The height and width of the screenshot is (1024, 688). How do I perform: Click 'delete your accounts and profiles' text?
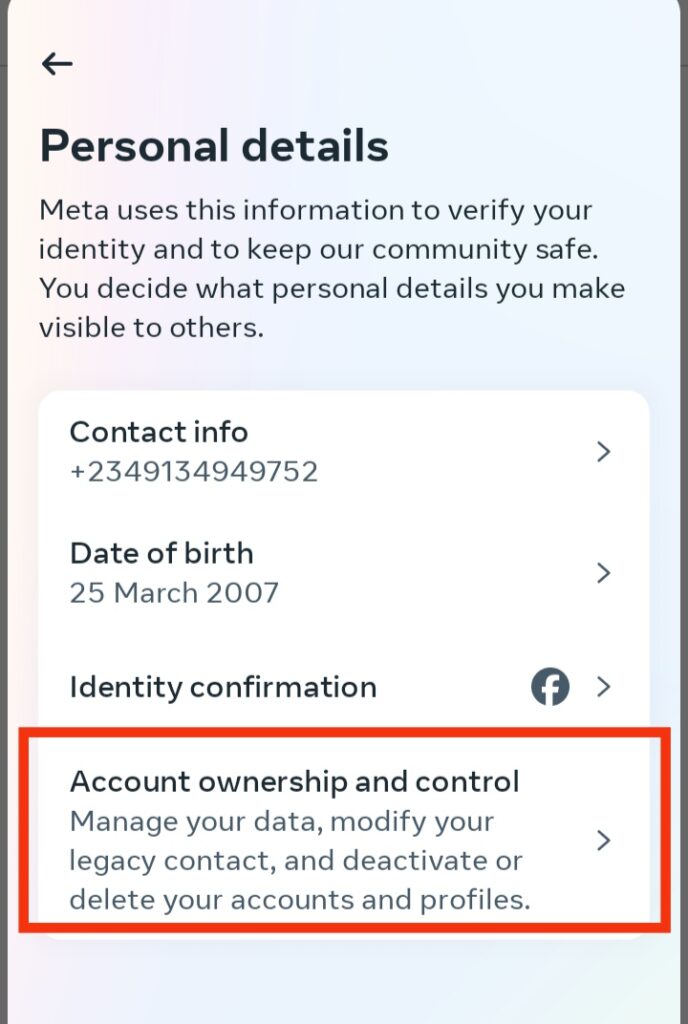click(300, 900)
